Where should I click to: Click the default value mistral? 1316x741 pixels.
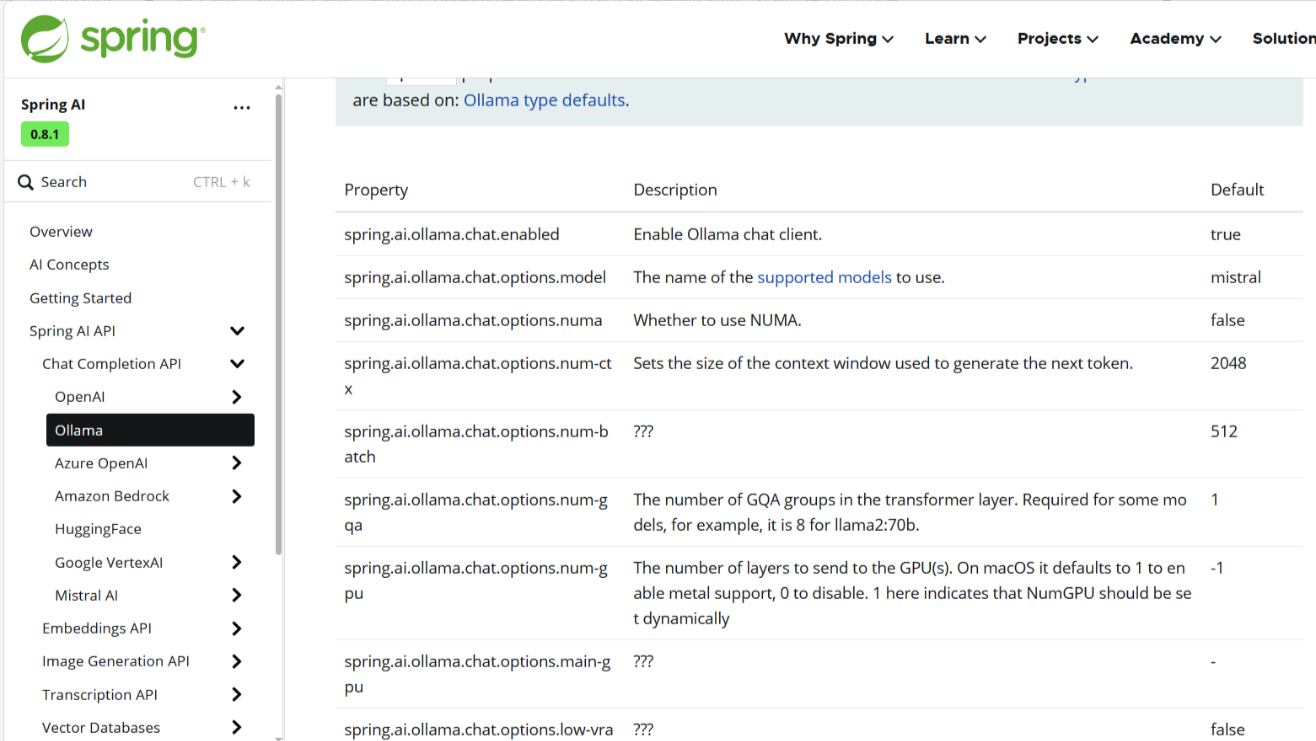(1235, 277)
